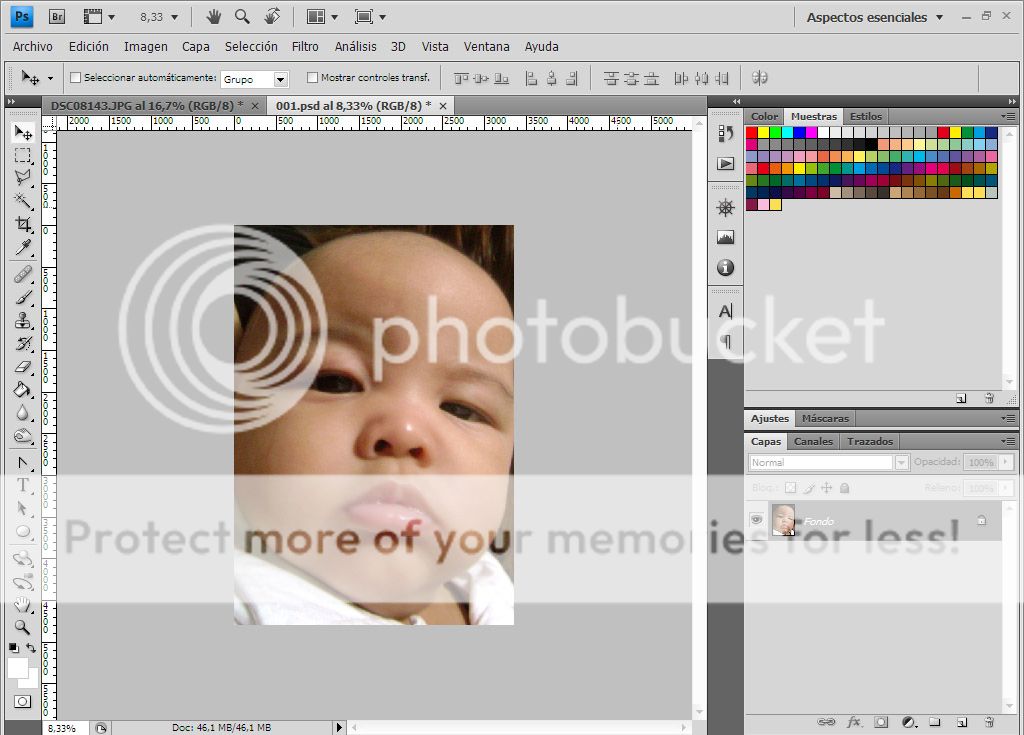Pick the Path Selection arrow tool
1024x735 pixels.
[x=23, y=508]
